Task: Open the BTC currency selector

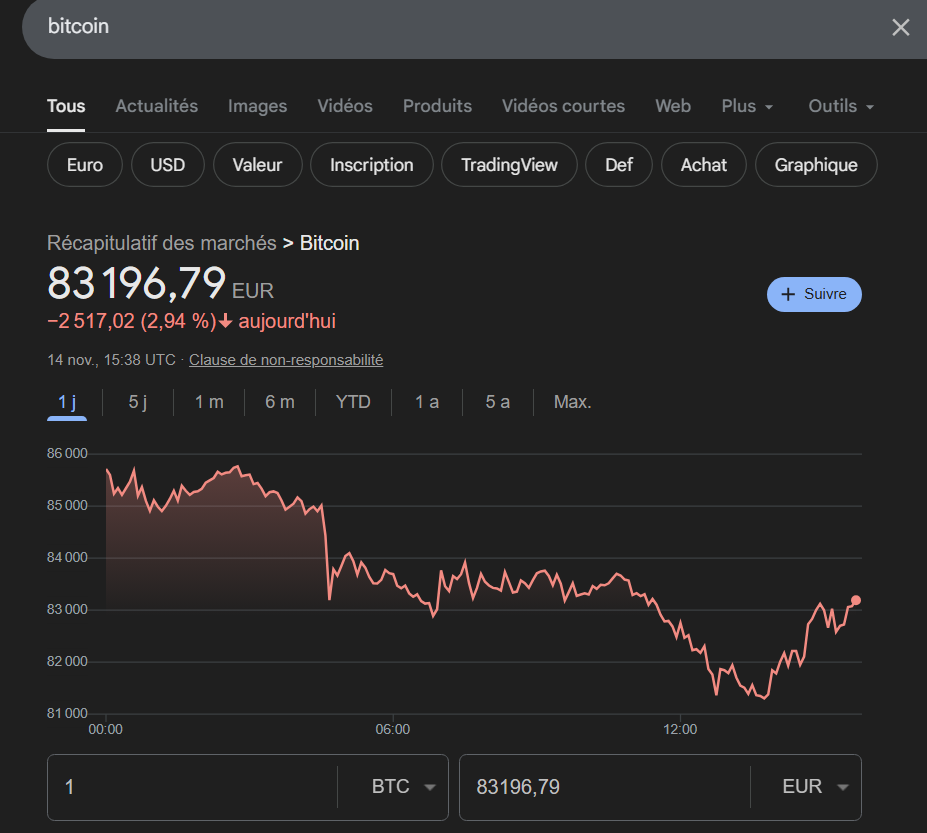Action: click(403, 787)
